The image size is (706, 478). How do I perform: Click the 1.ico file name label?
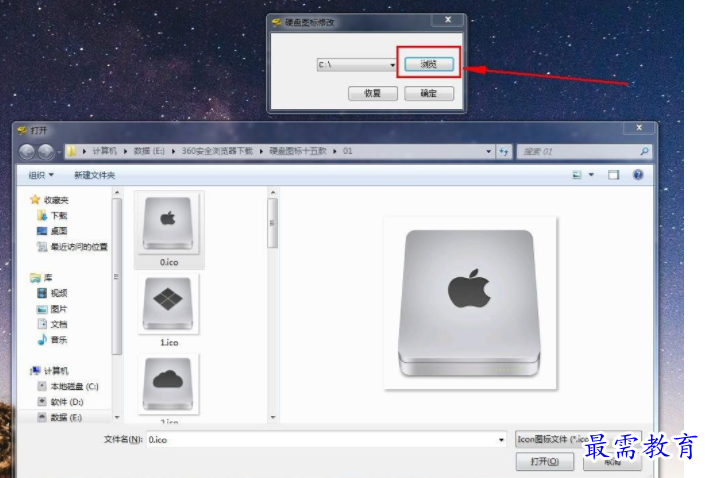coord(169,343)
